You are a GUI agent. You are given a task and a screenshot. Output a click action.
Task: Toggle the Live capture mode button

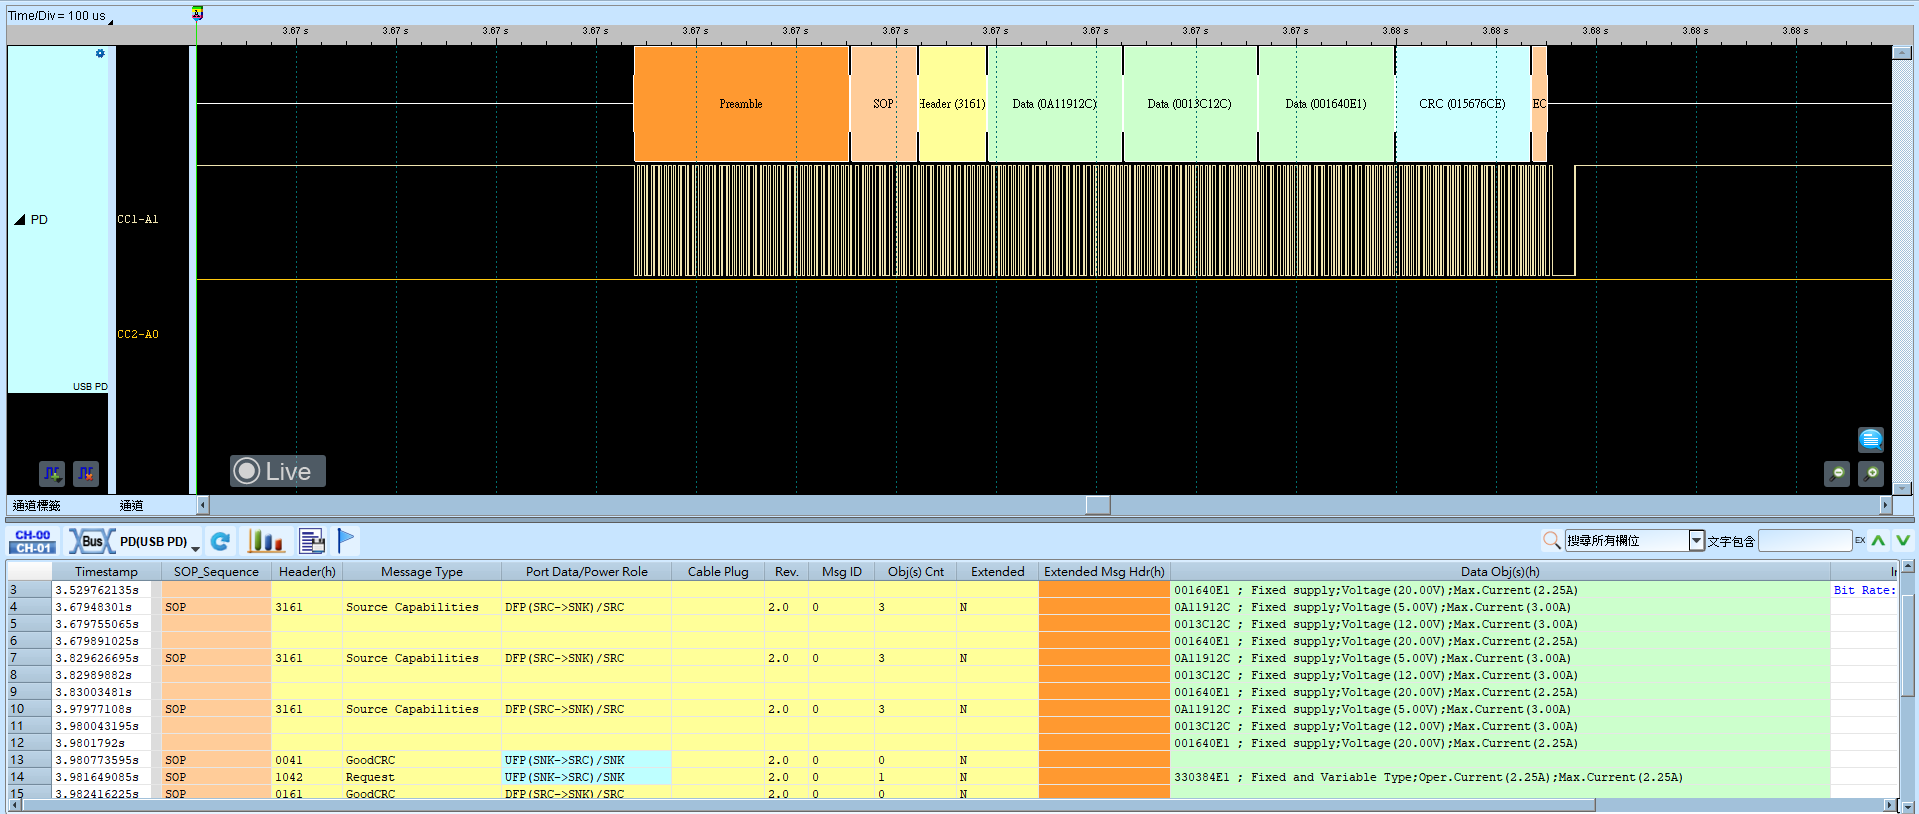point(278,471)
